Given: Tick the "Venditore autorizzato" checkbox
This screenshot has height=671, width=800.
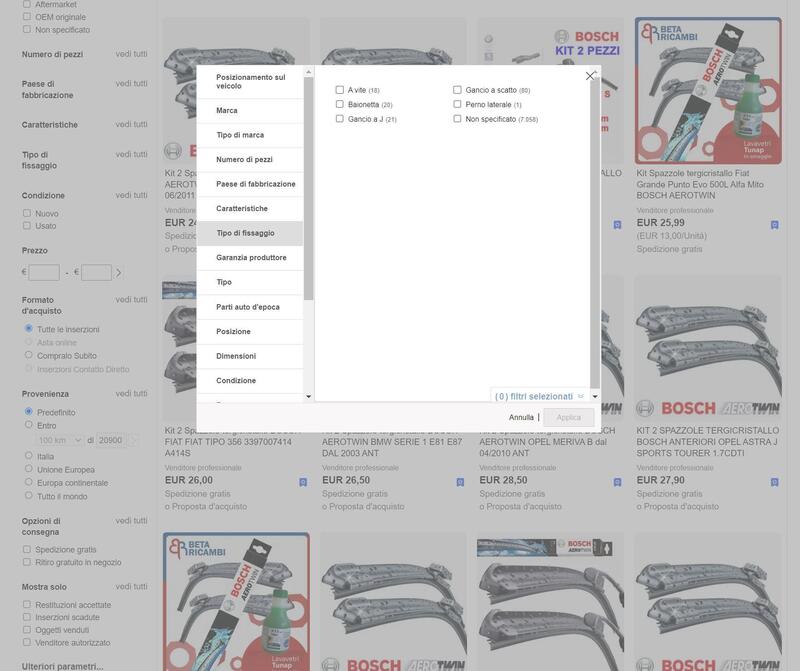Looking at the screenshot, I should [x=27, y=642].
